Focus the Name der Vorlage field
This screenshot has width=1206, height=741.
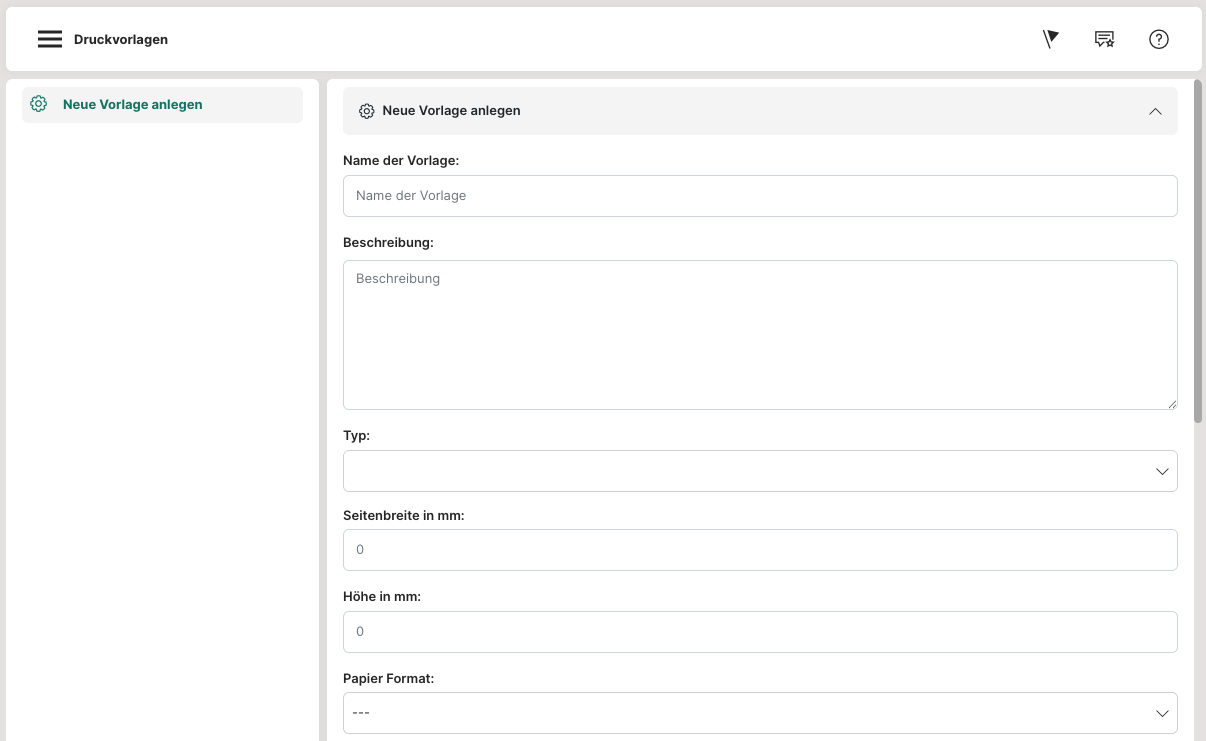[x=759, y=196]
